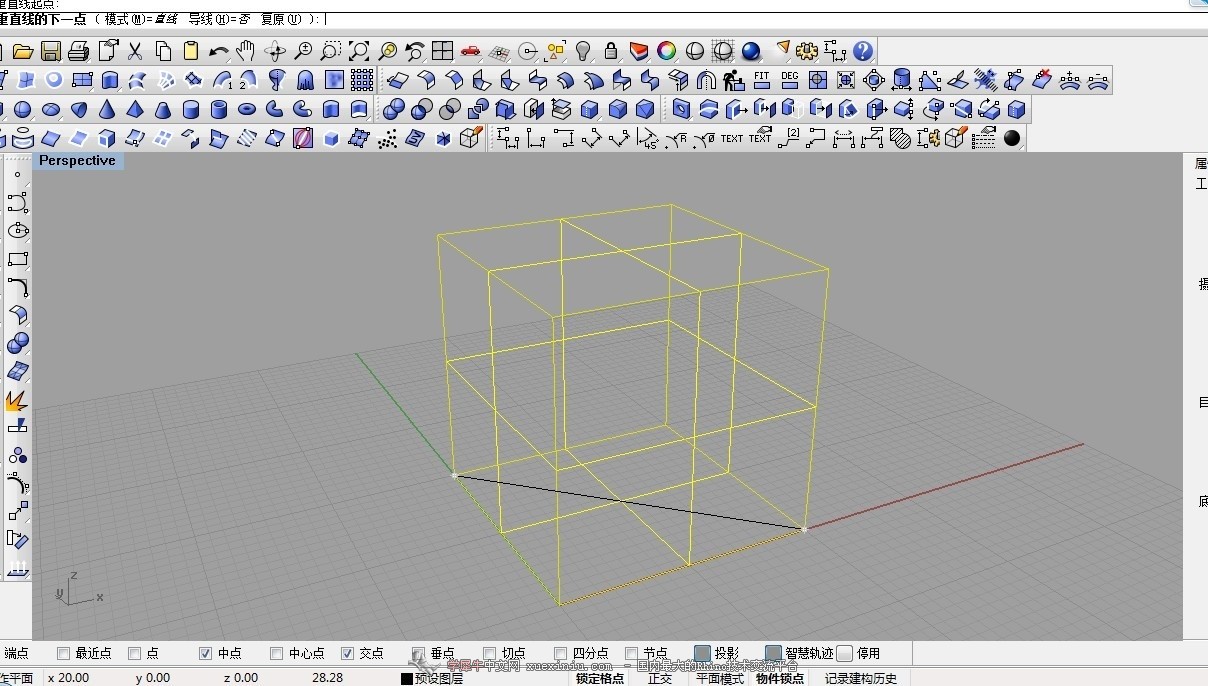Image resolution: width=1208 pixels, height=686 pixels.
Task: Click the Zoom Extents icon
Action: (x=359, y=51)
